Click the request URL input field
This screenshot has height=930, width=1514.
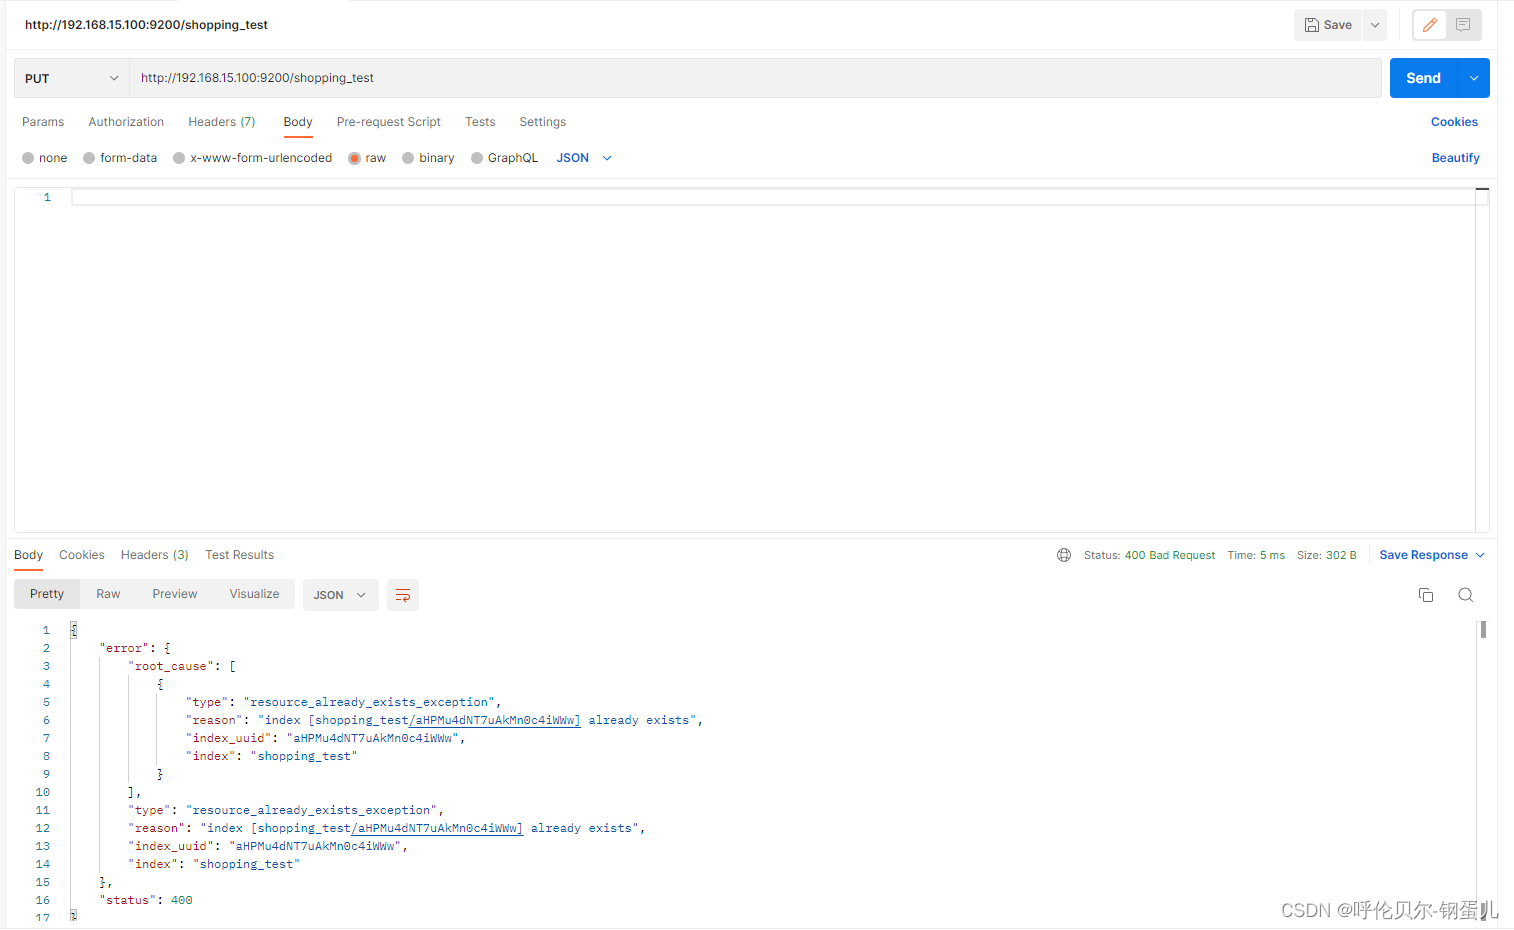pos(755,78)
